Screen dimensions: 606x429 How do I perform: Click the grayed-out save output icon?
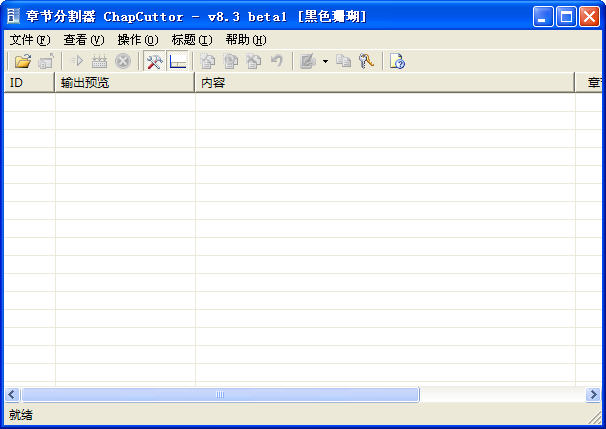point(46,61)
